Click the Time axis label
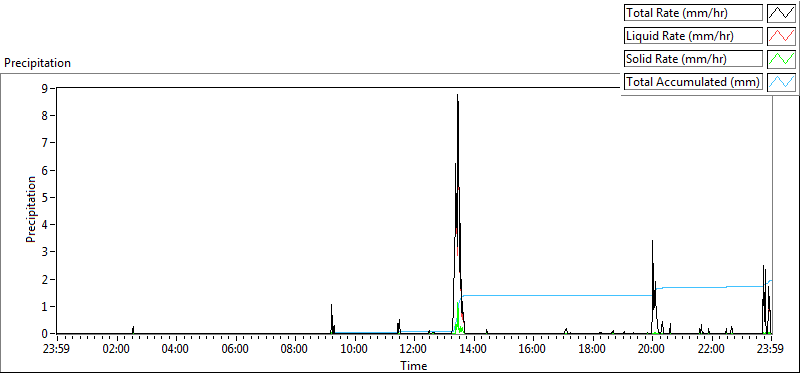 pos(413,365)
